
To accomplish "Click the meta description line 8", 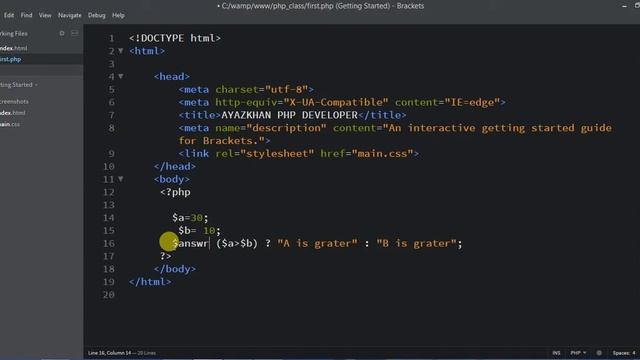I will click(x=395, y=128).
